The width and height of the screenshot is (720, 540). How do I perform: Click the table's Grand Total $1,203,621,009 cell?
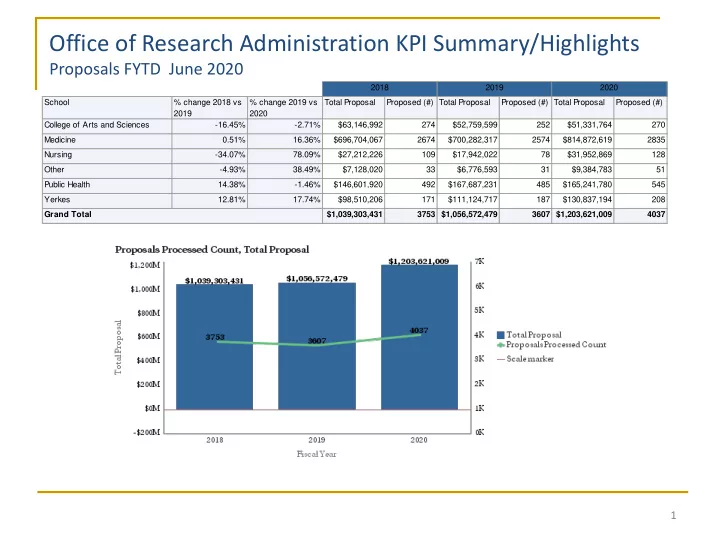click(x=583, y=214)
